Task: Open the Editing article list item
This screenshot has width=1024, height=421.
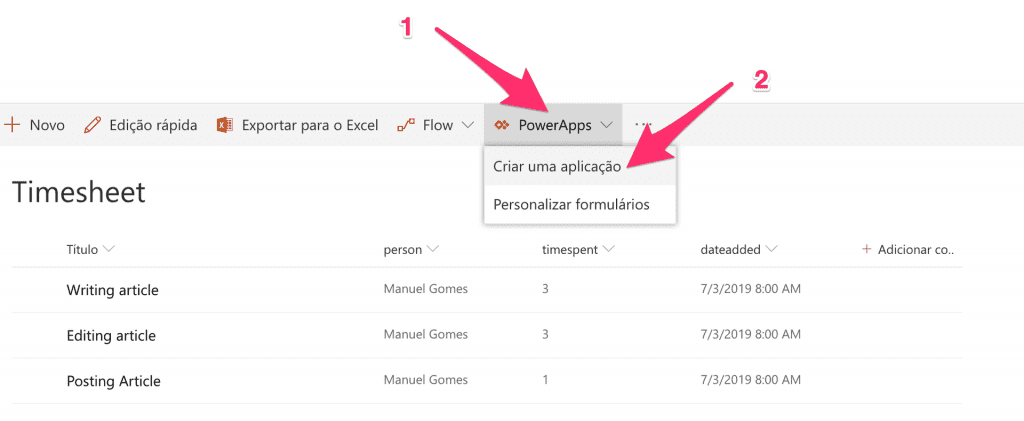Action: click(x=111, y=336)
